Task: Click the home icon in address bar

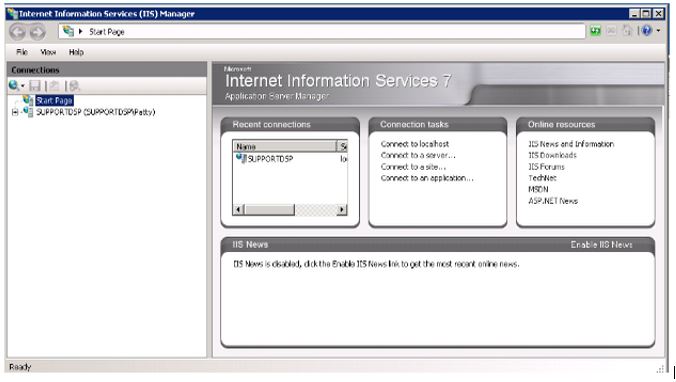Action: click(x=68, y=31)
